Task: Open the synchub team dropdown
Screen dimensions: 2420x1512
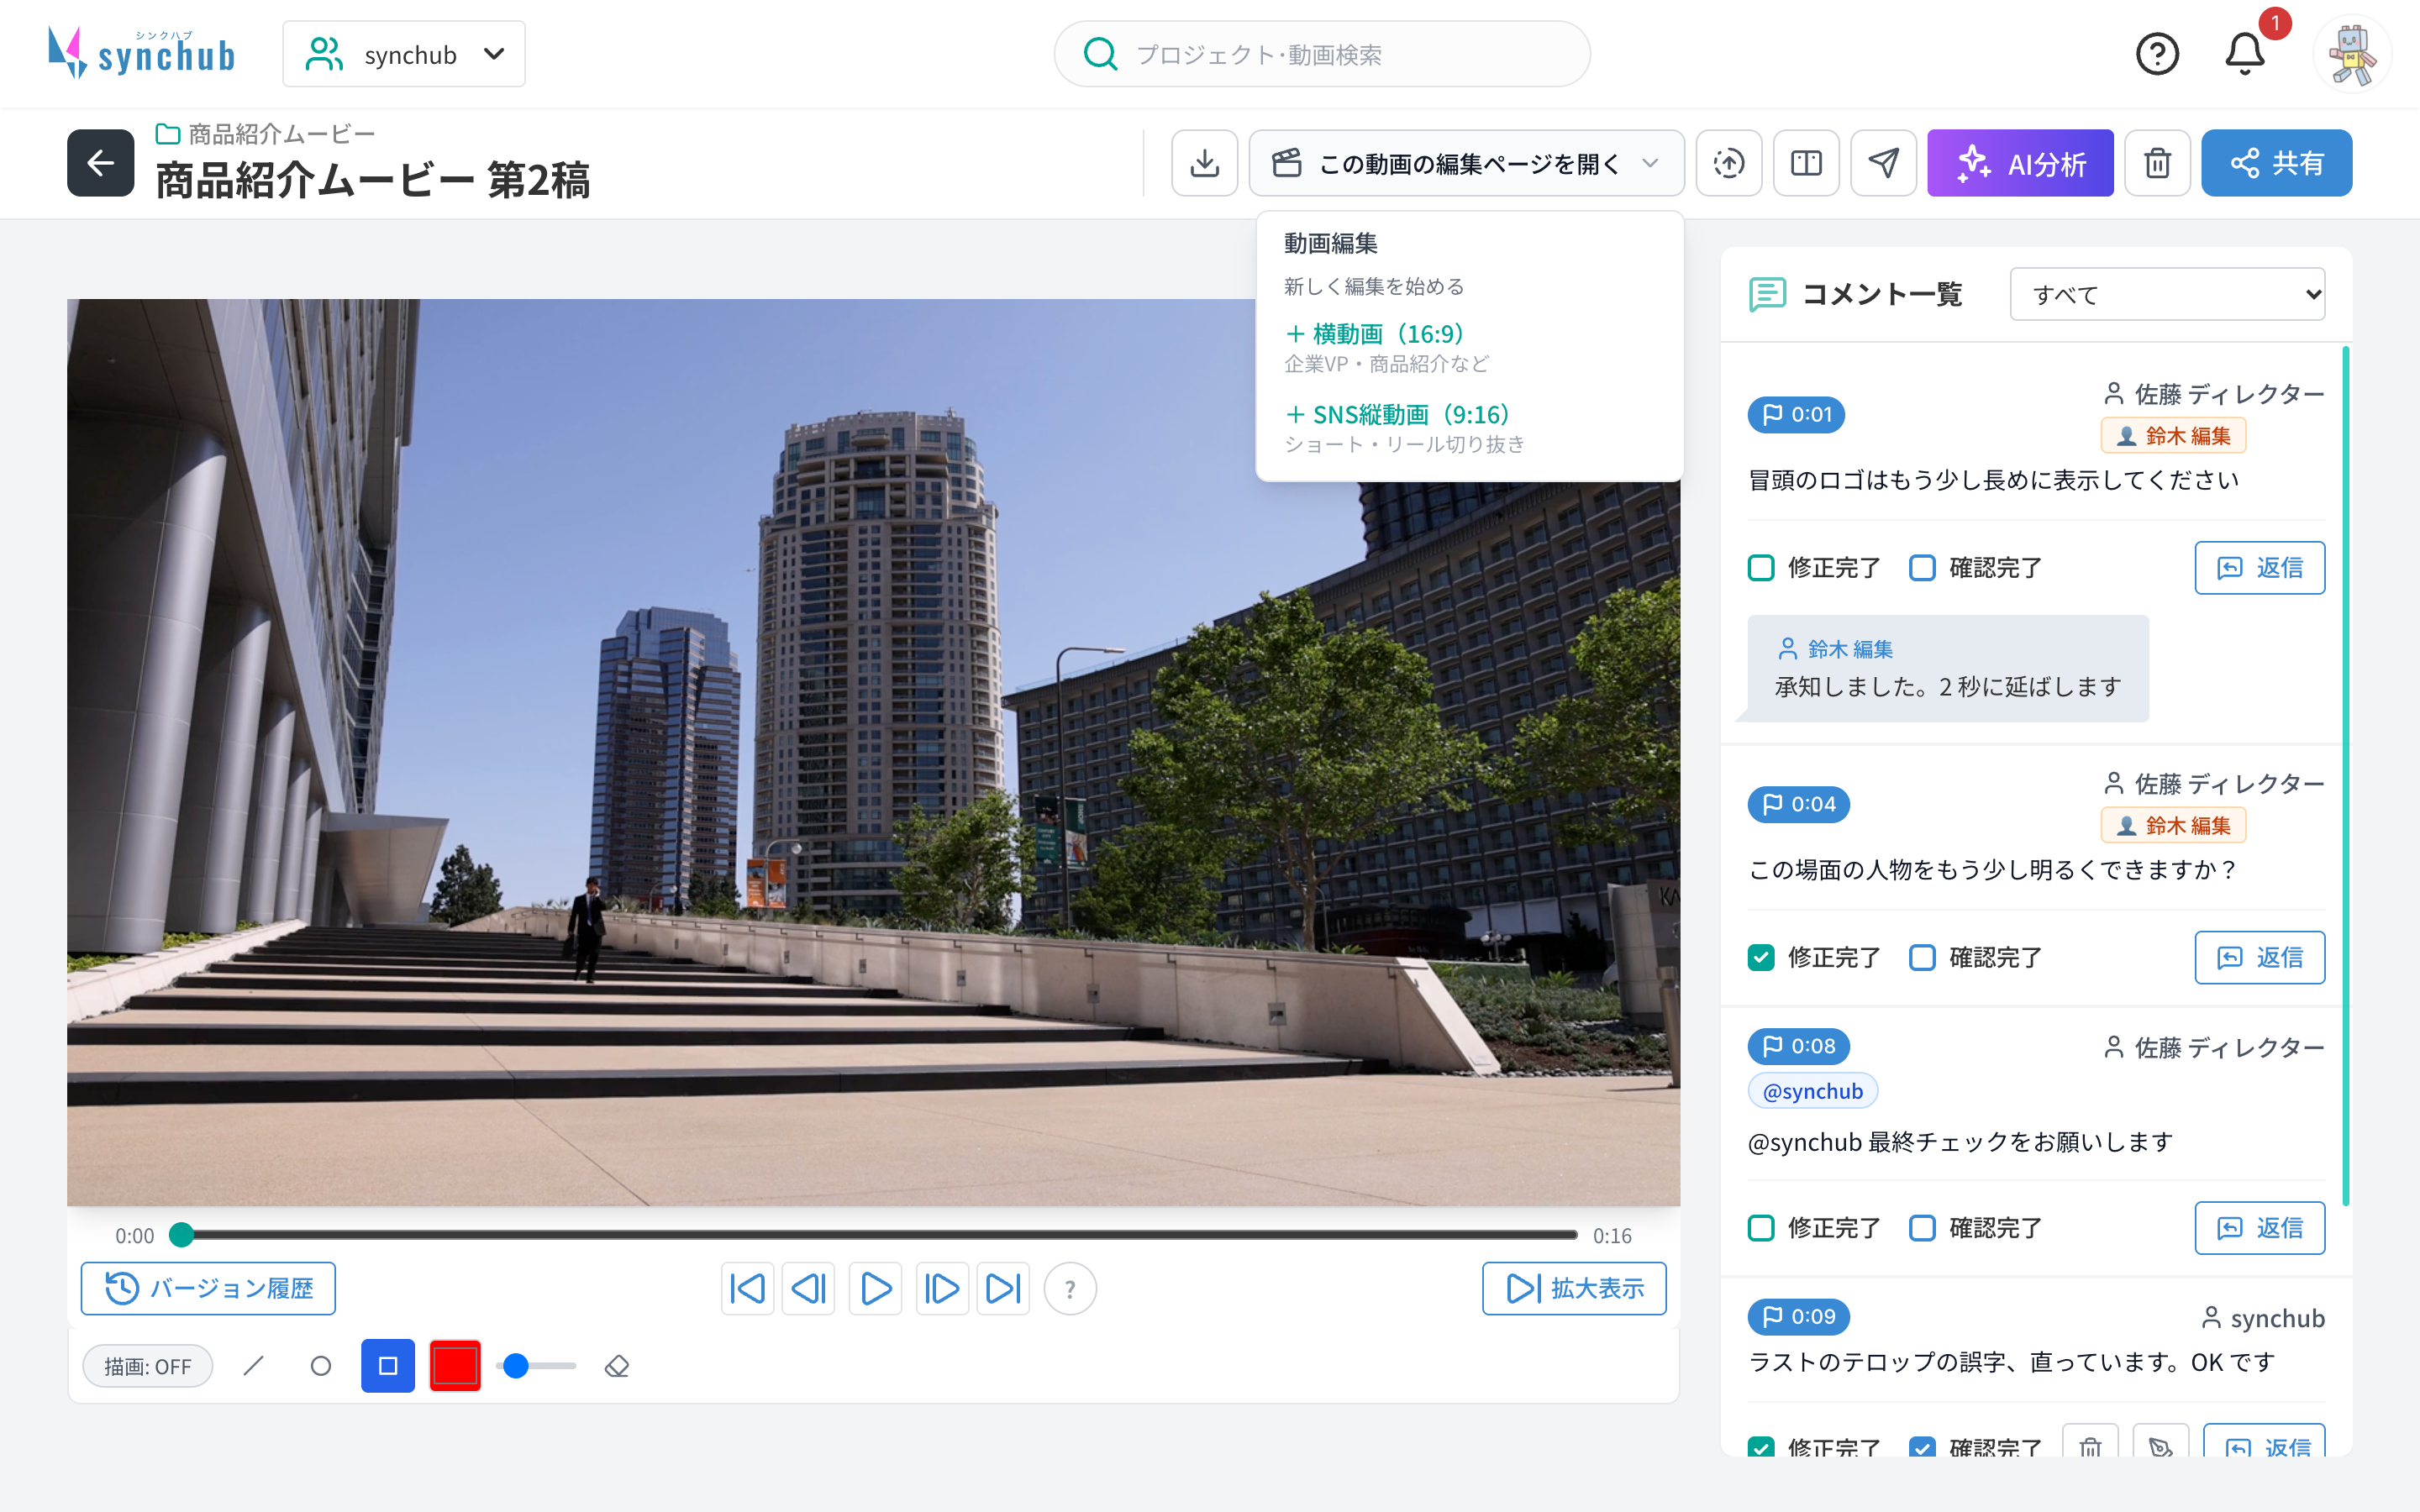Action: pos(404,54)
